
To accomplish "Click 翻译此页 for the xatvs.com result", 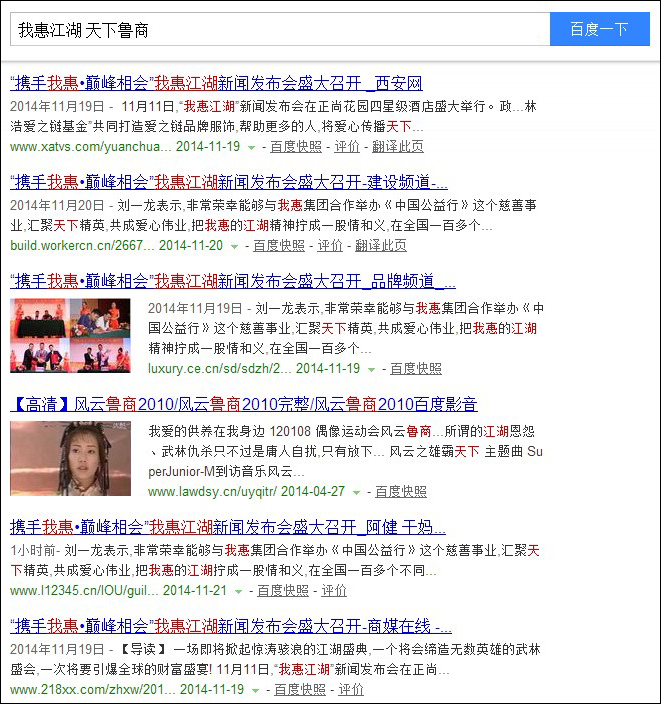I will 398,147.
